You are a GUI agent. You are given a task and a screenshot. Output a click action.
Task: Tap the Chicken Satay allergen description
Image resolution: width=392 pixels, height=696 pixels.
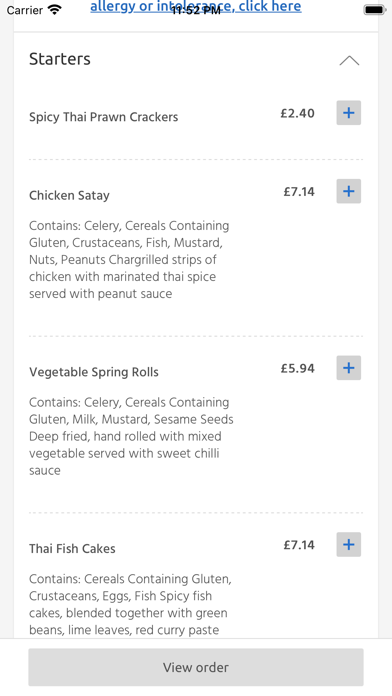coord(129,260)
